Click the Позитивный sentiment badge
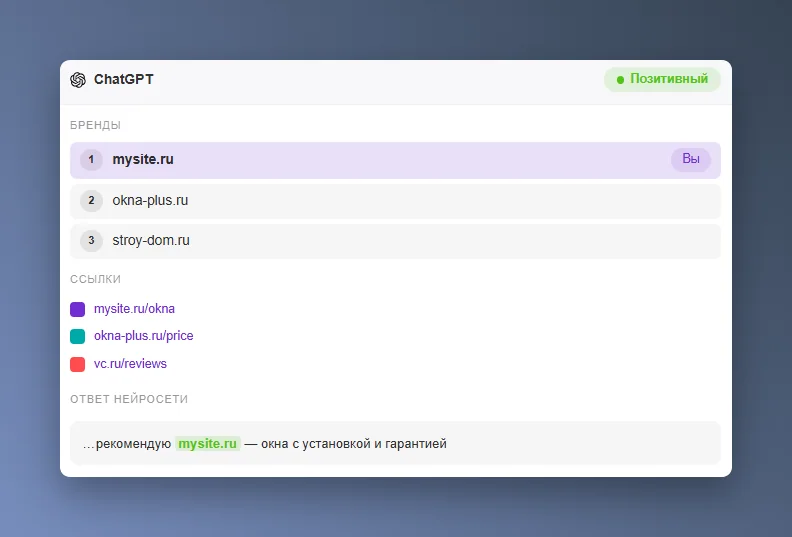 (x=662, y=79)
